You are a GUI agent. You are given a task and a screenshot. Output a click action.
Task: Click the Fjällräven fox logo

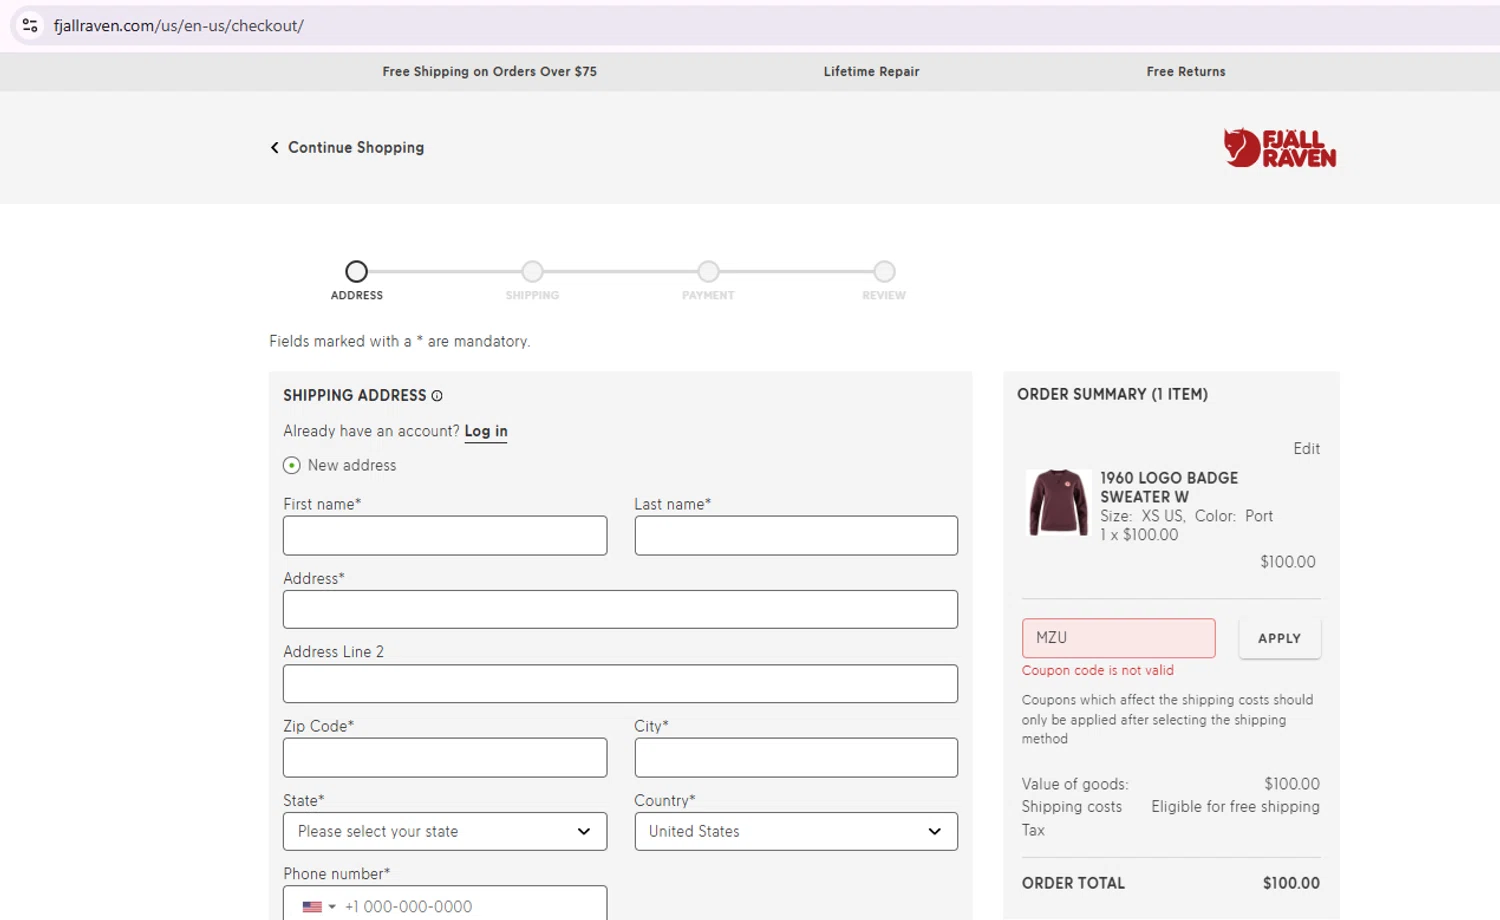1279,148
